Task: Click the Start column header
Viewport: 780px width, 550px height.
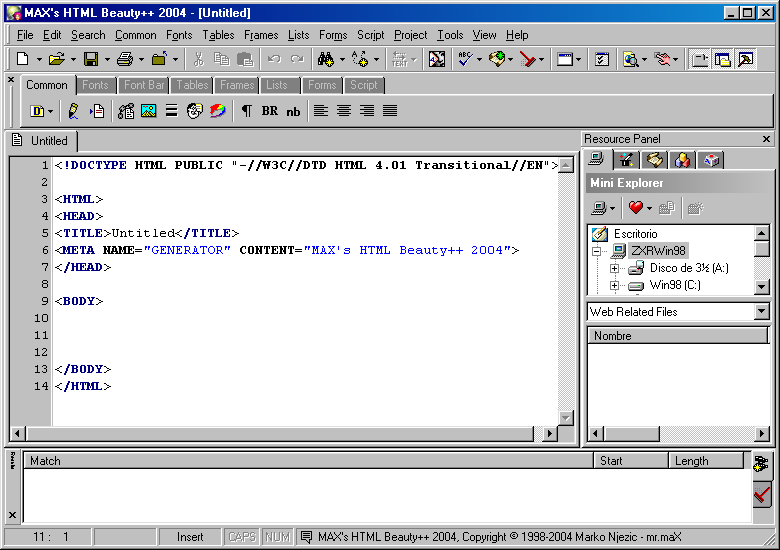Action: (x=630, y=461)
